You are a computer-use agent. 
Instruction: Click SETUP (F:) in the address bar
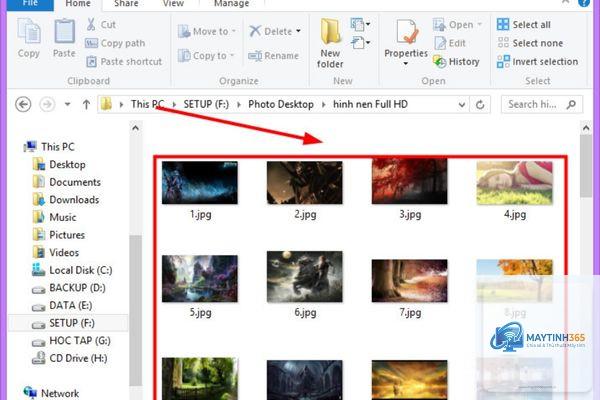coord(206,104)
